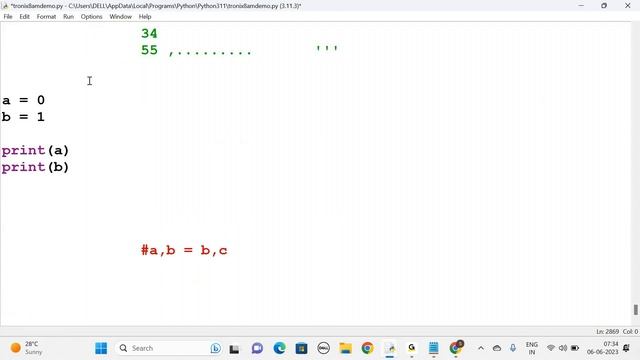Image resolution: width=640 pixels, height=360 pixels.
Task: Open the volume speaker tray icon
Action: [563, 348]
